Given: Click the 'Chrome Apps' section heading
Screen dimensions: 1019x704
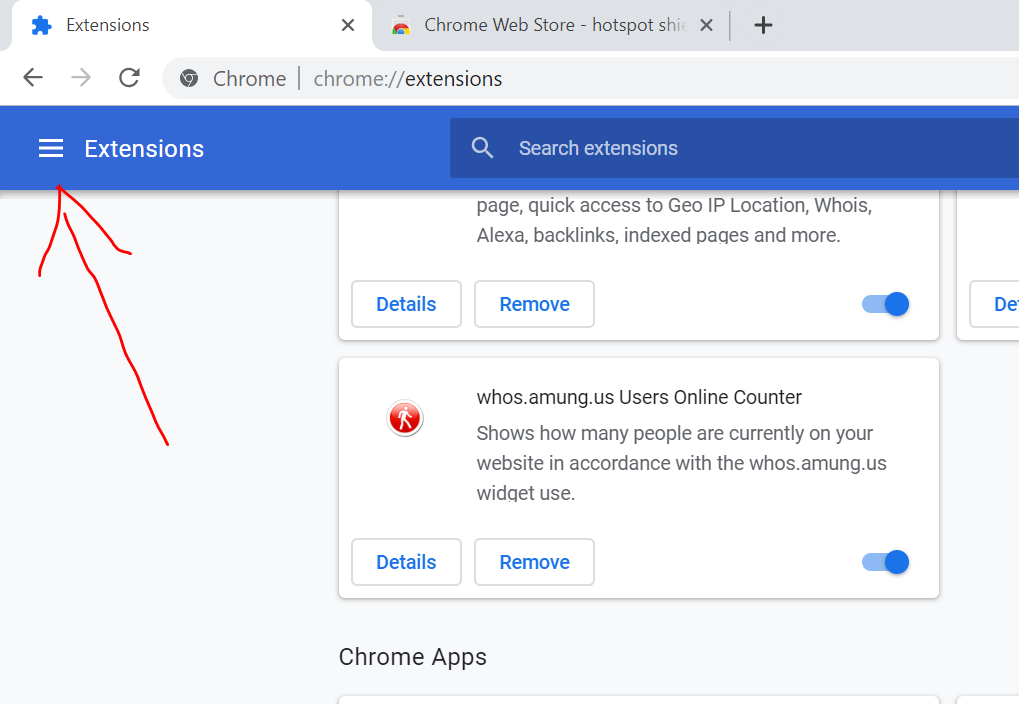Looking at the screenshot, I should click(x=413, y=657).
